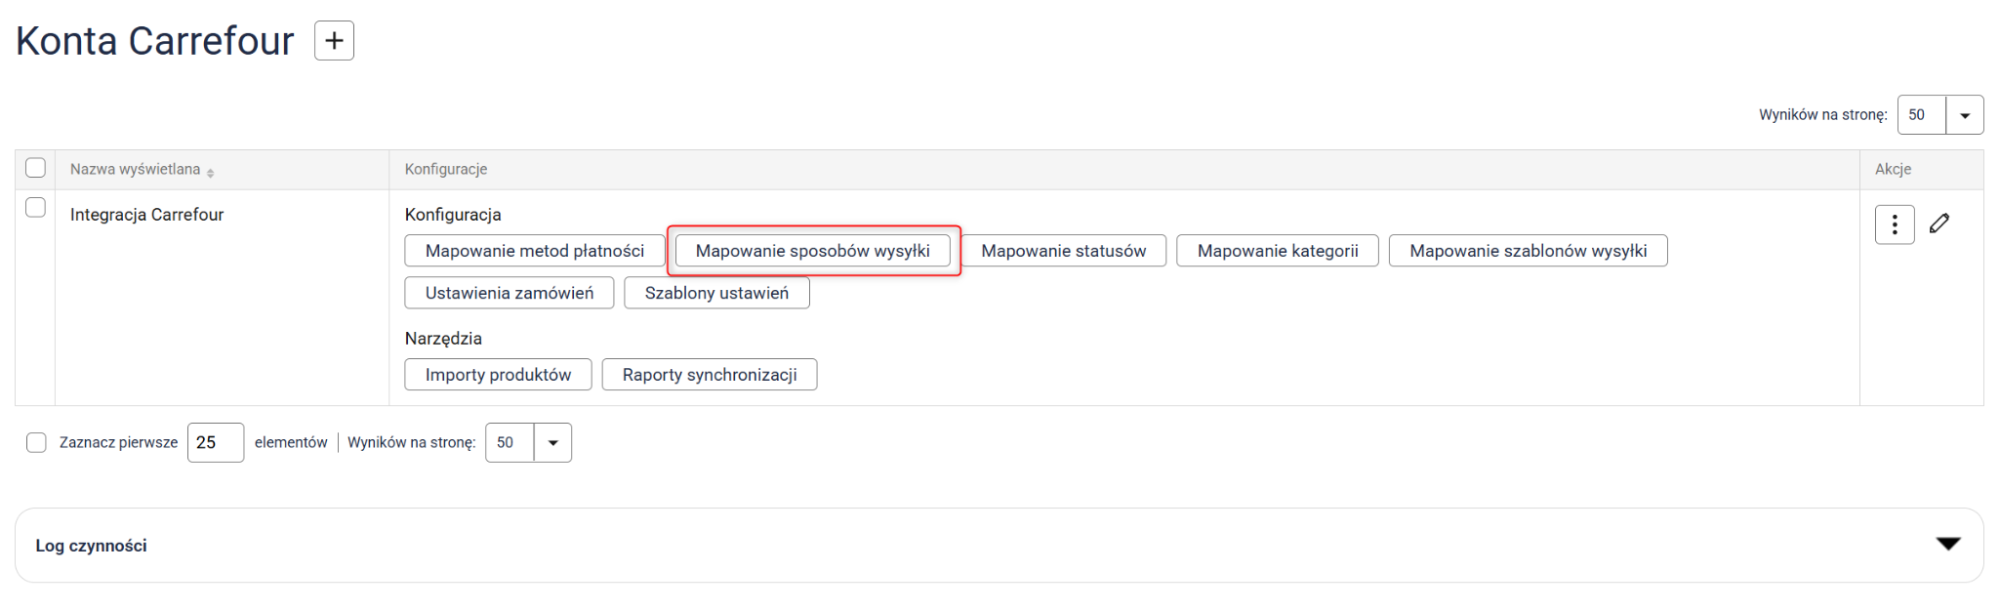Viewport: 1999px width, 599px height.
Task: Toggle the select-all checkbox in table header
Action: pos(36,168)
